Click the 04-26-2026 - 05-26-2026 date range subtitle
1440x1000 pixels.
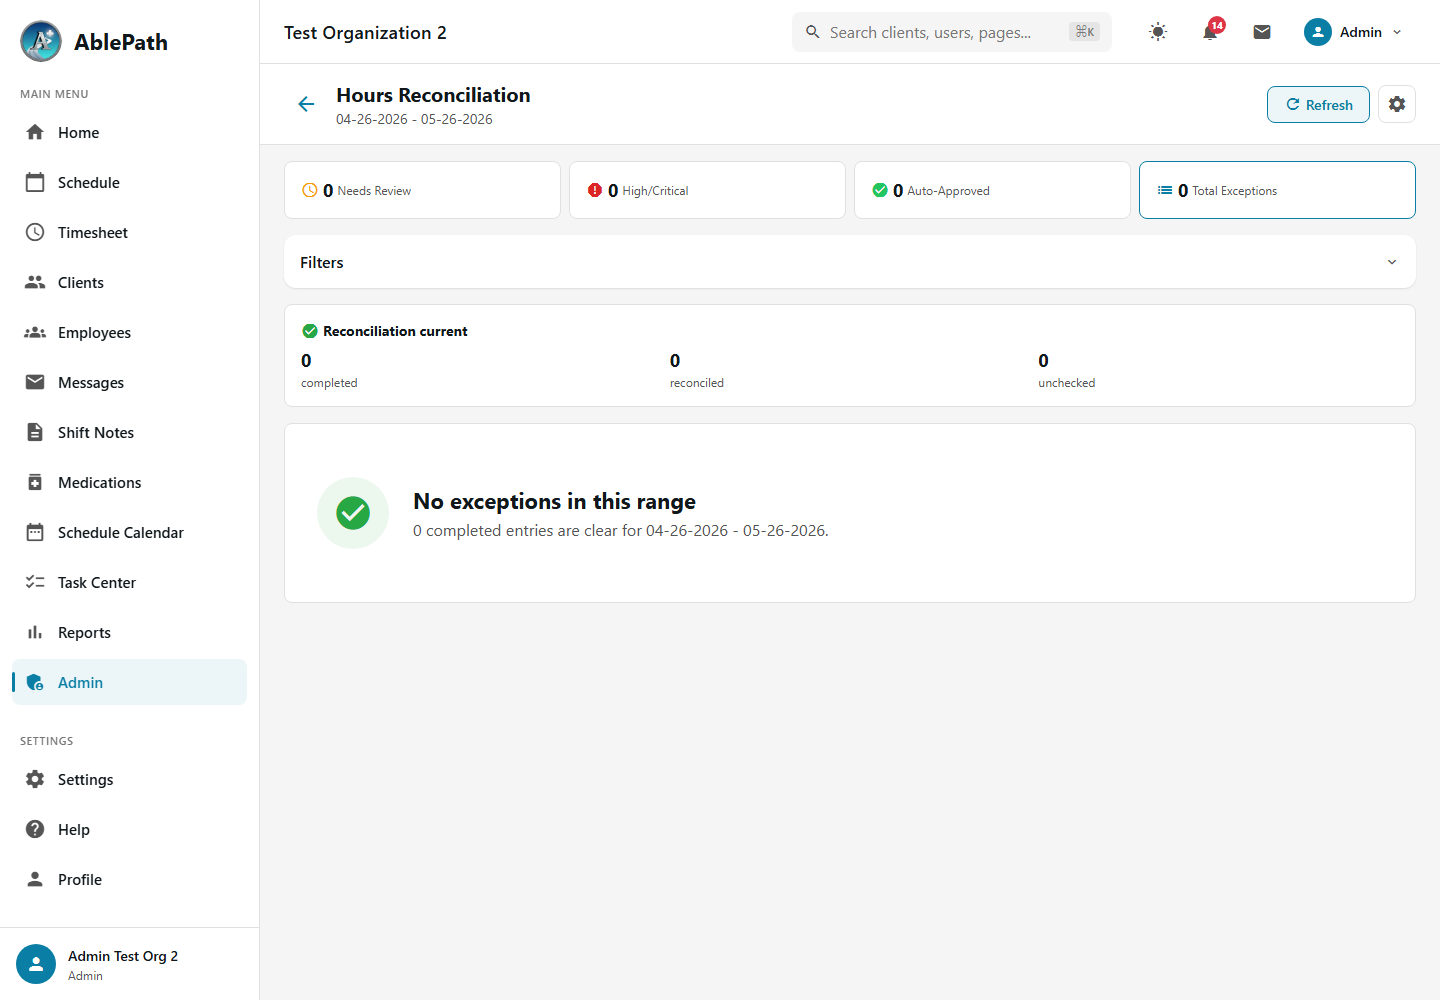click(414, 119)
